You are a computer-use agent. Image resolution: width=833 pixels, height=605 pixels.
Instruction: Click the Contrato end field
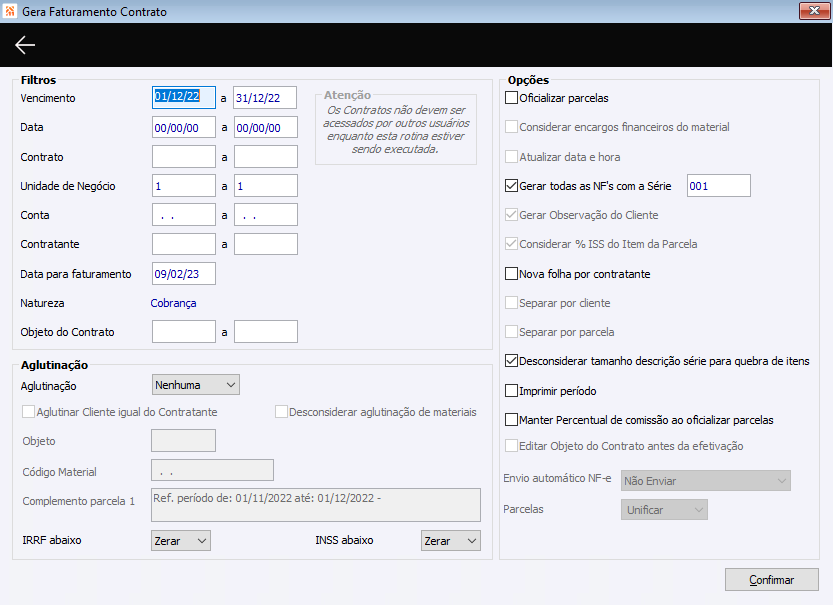click(x=266, y=157)
